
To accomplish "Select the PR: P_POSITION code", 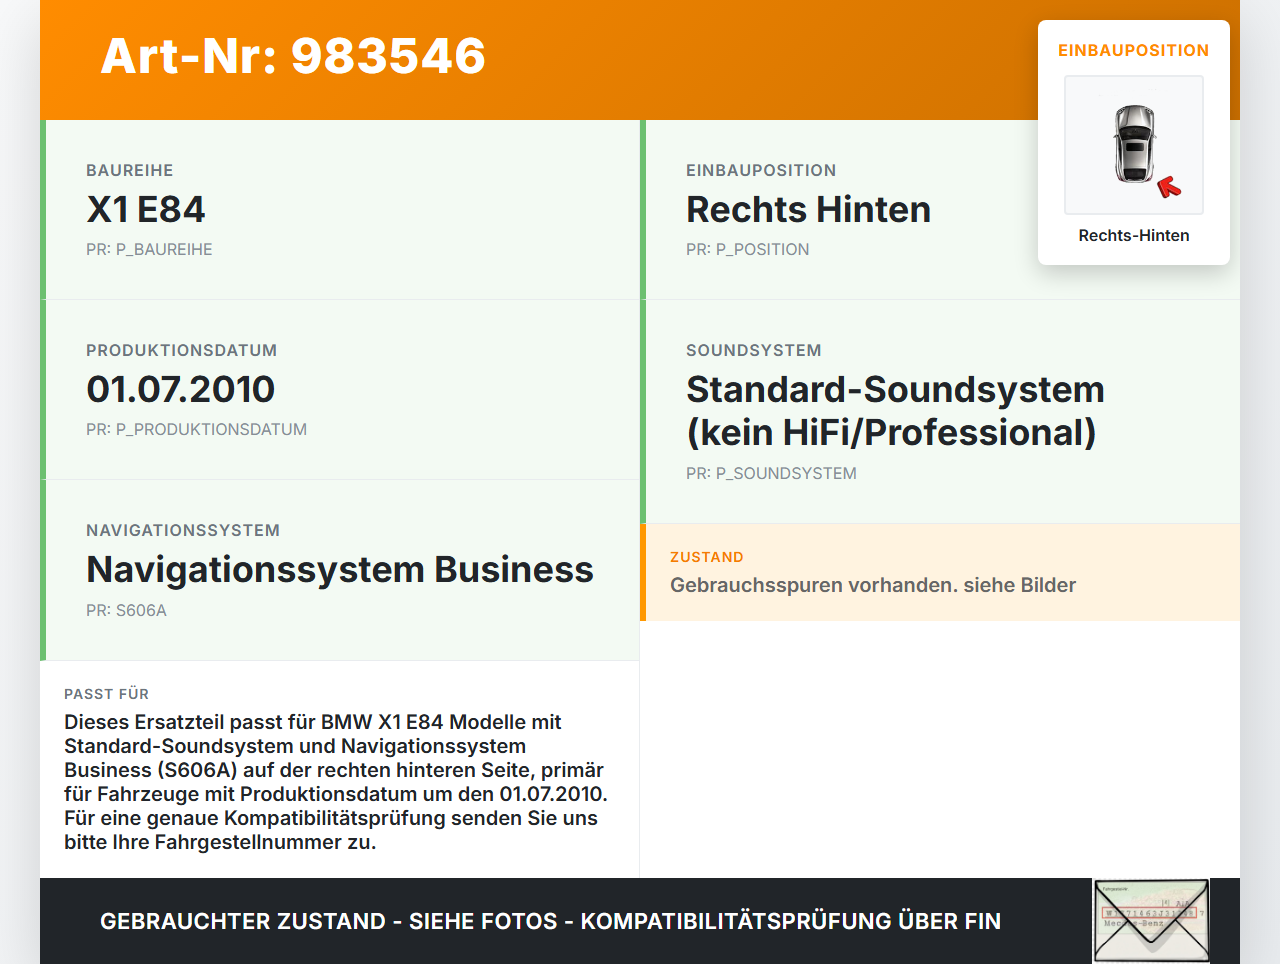I will click(x=747, y=249).
